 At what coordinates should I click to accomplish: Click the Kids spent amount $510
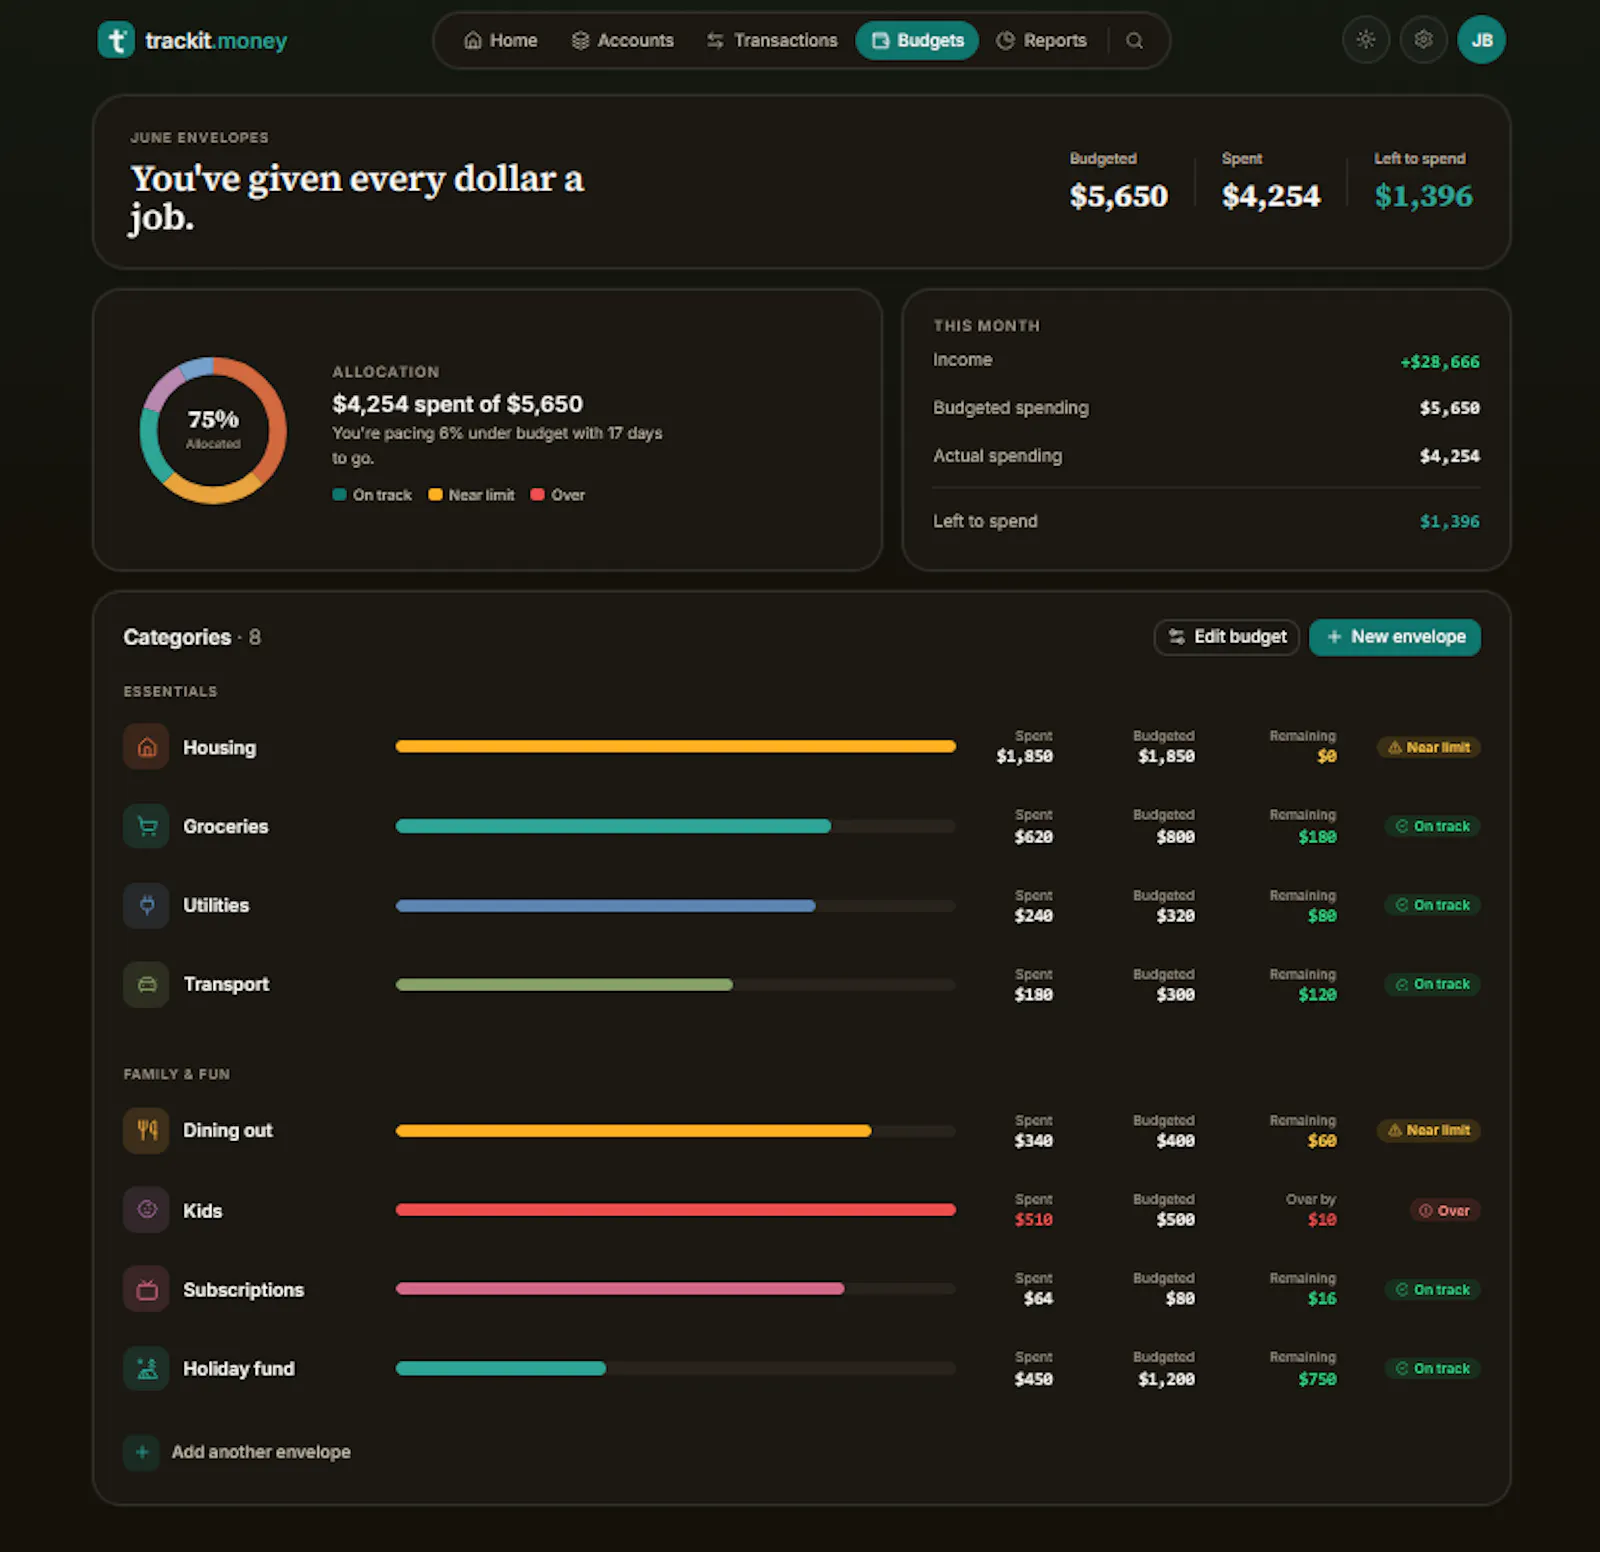pos(1033,1220)
